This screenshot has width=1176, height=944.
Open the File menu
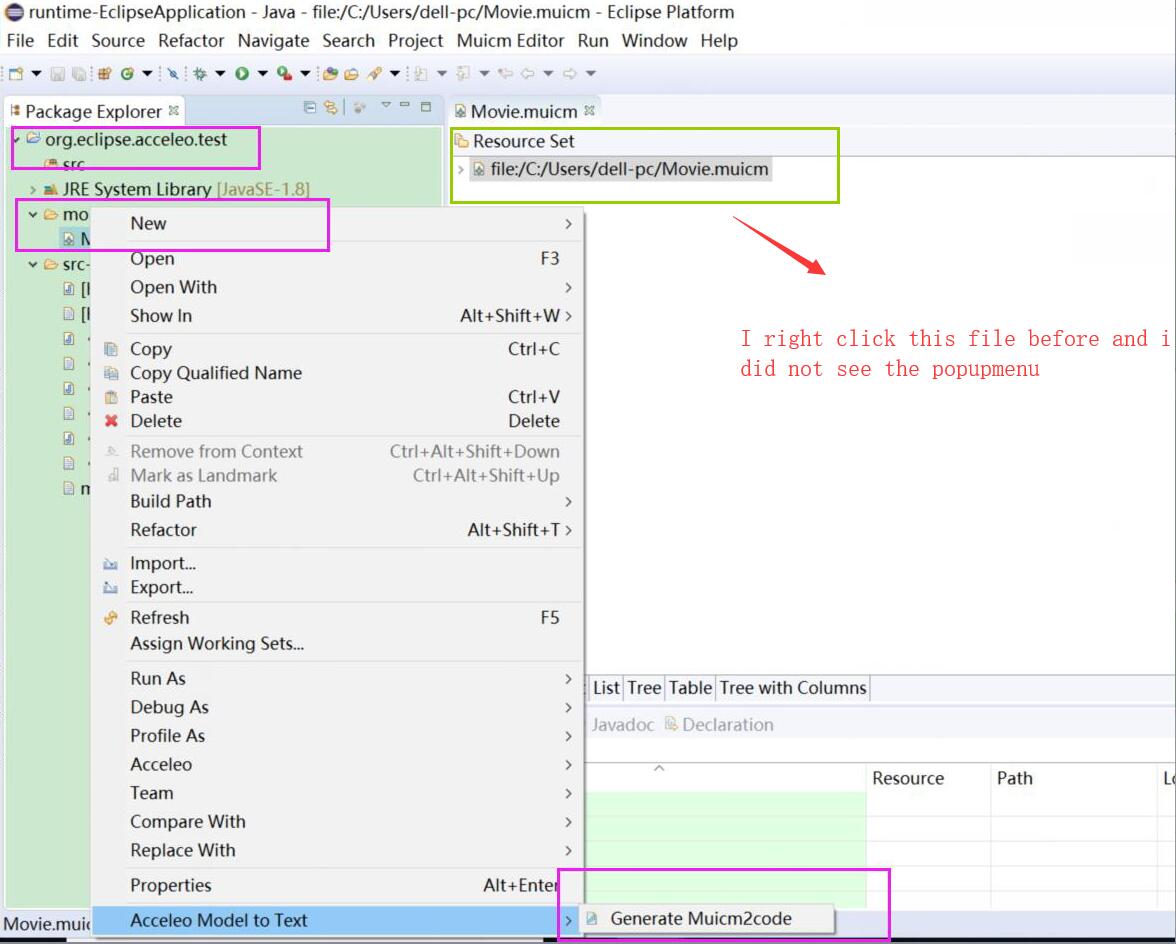(20, 40)
